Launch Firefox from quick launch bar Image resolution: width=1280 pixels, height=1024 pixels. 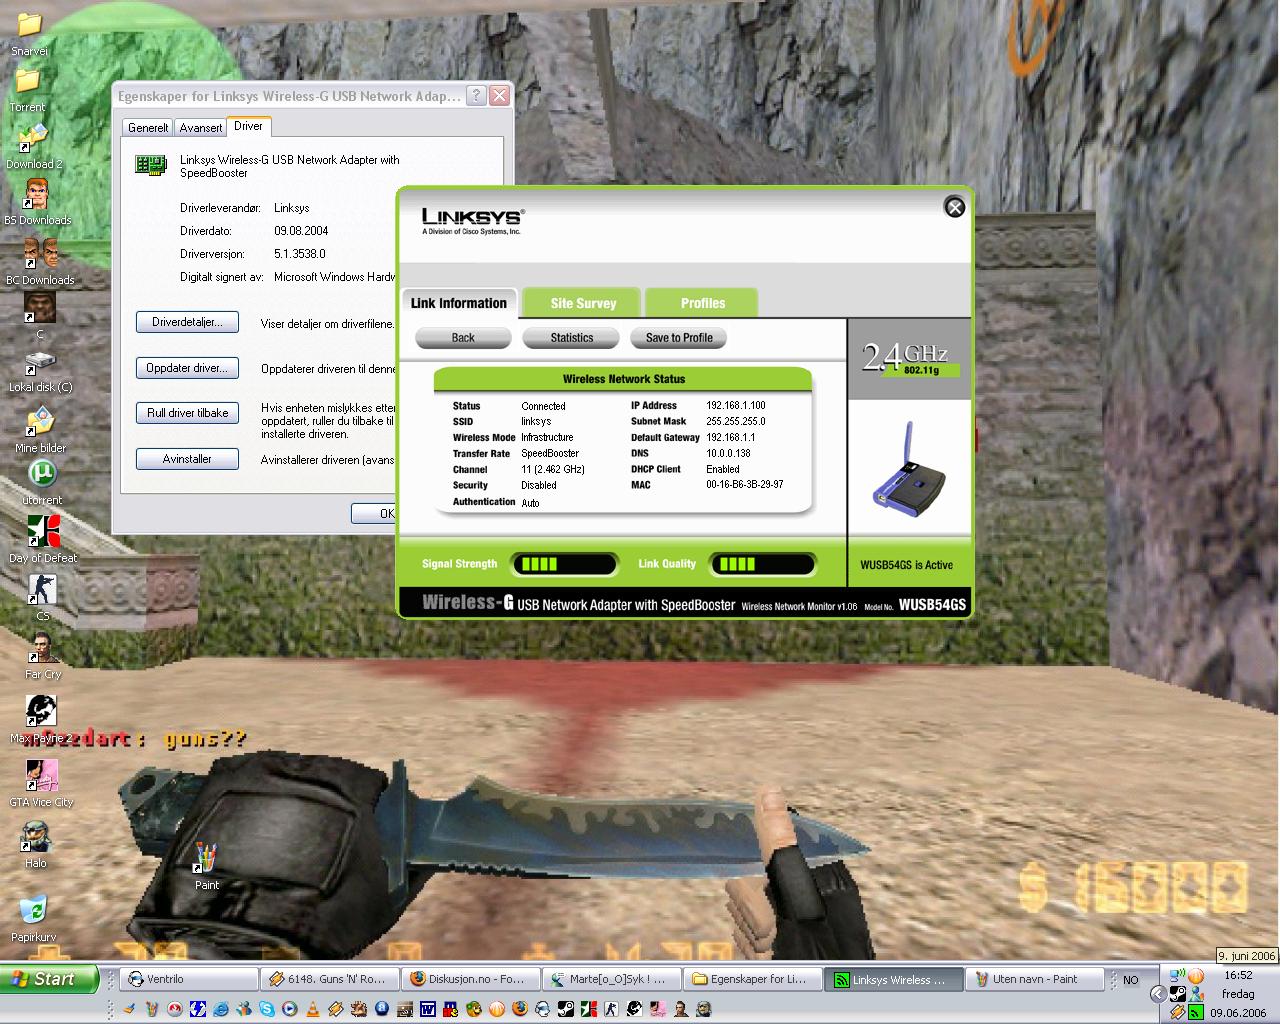click(519, 1010)
